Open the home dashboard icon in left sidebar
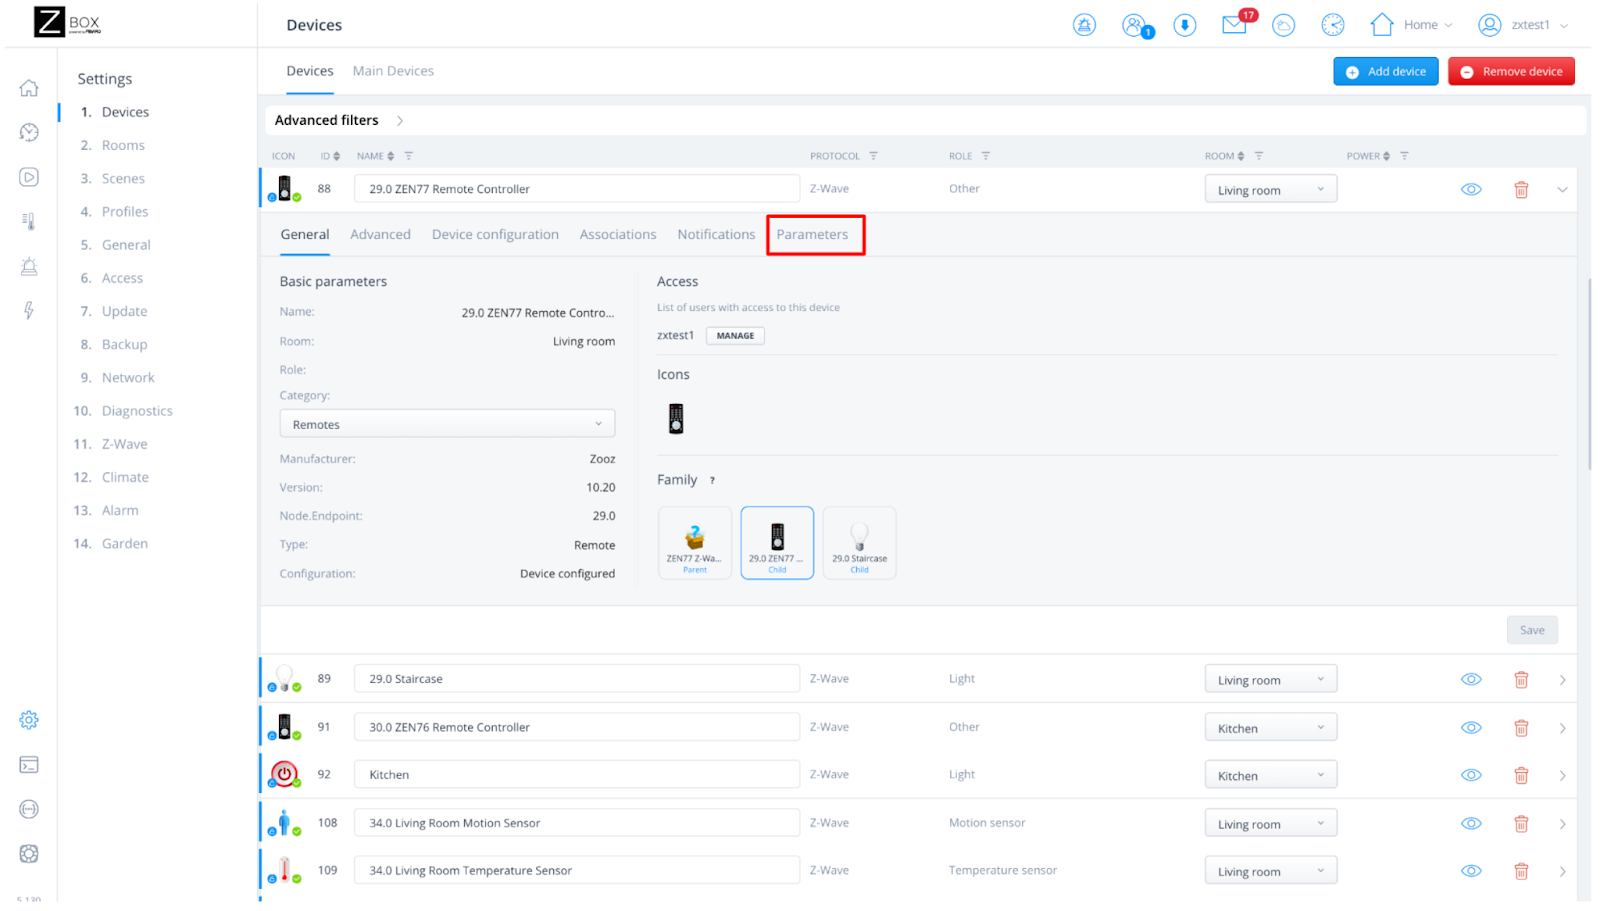This screenshot has width=1600, height=911. click(x=29, y=88)
